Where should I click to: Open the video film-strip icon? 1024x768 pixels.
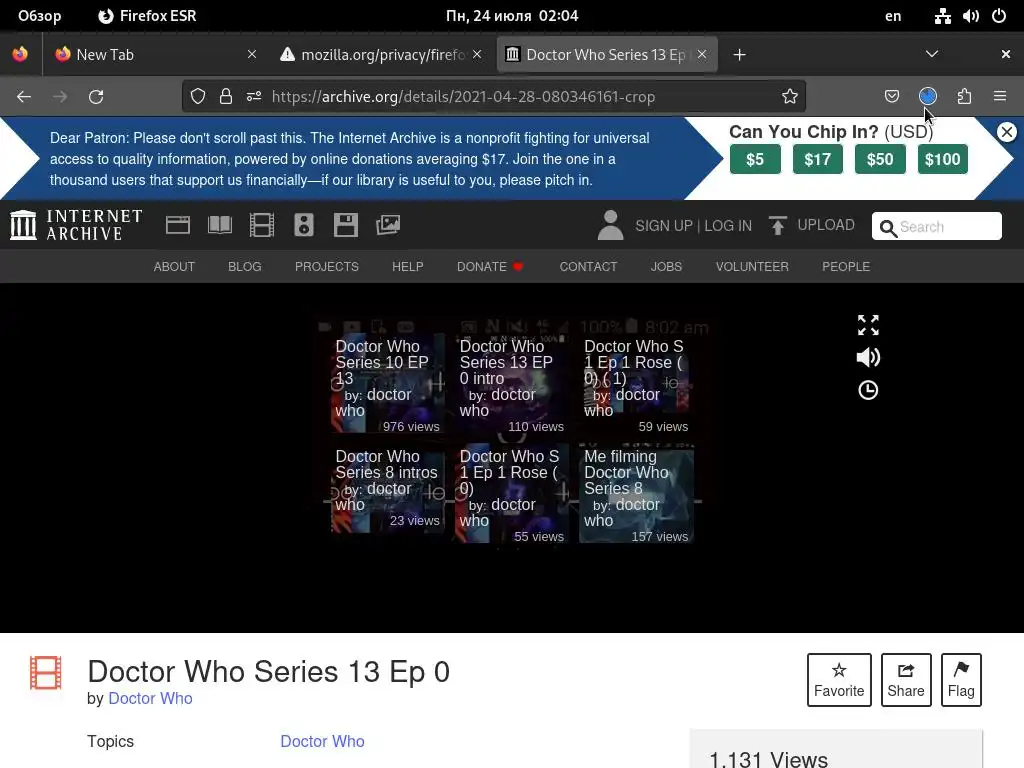point(262,225)
